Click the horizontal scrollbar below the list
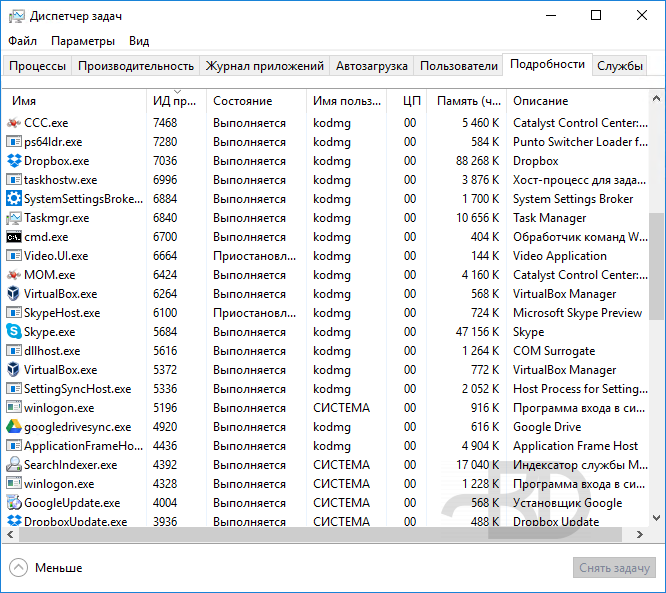Viewport: 666px width, 593px height. pos(300,535)
